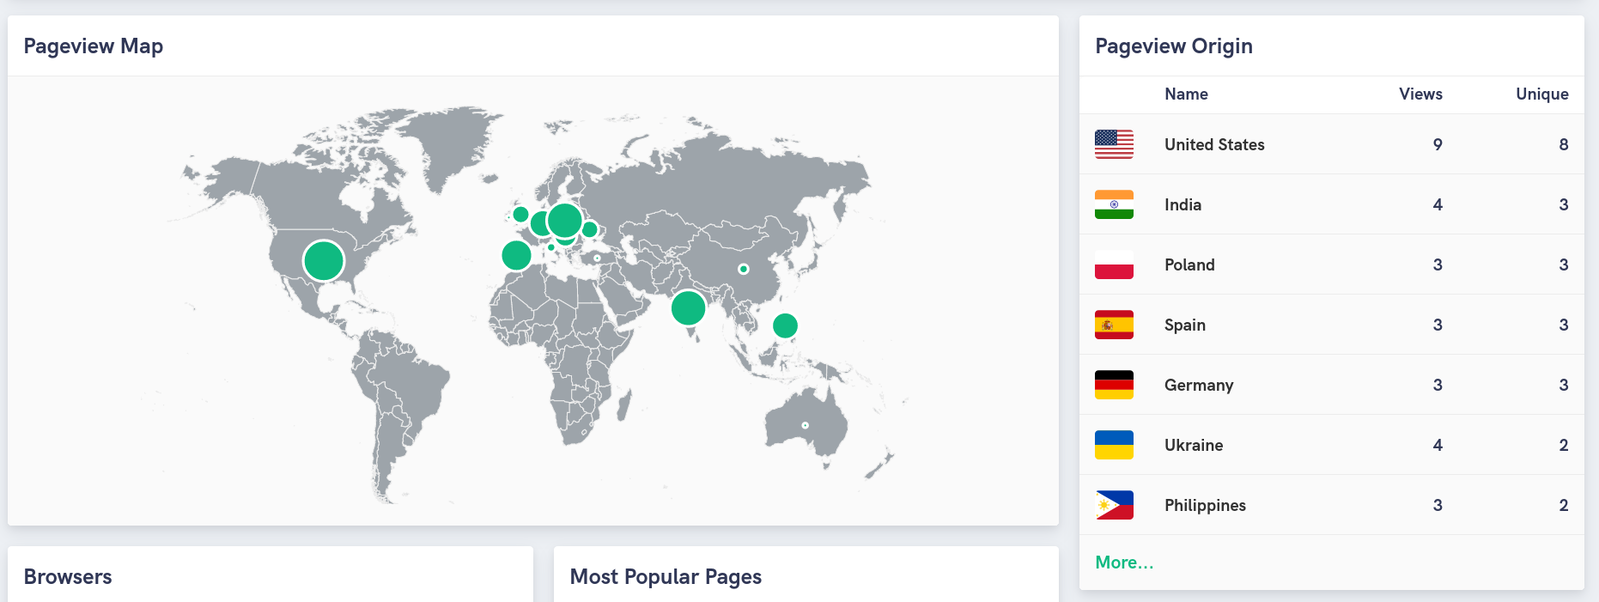Open the More... link under Pageview Origin
The width and height of the screenshot is (1599, 602).
1124,562
